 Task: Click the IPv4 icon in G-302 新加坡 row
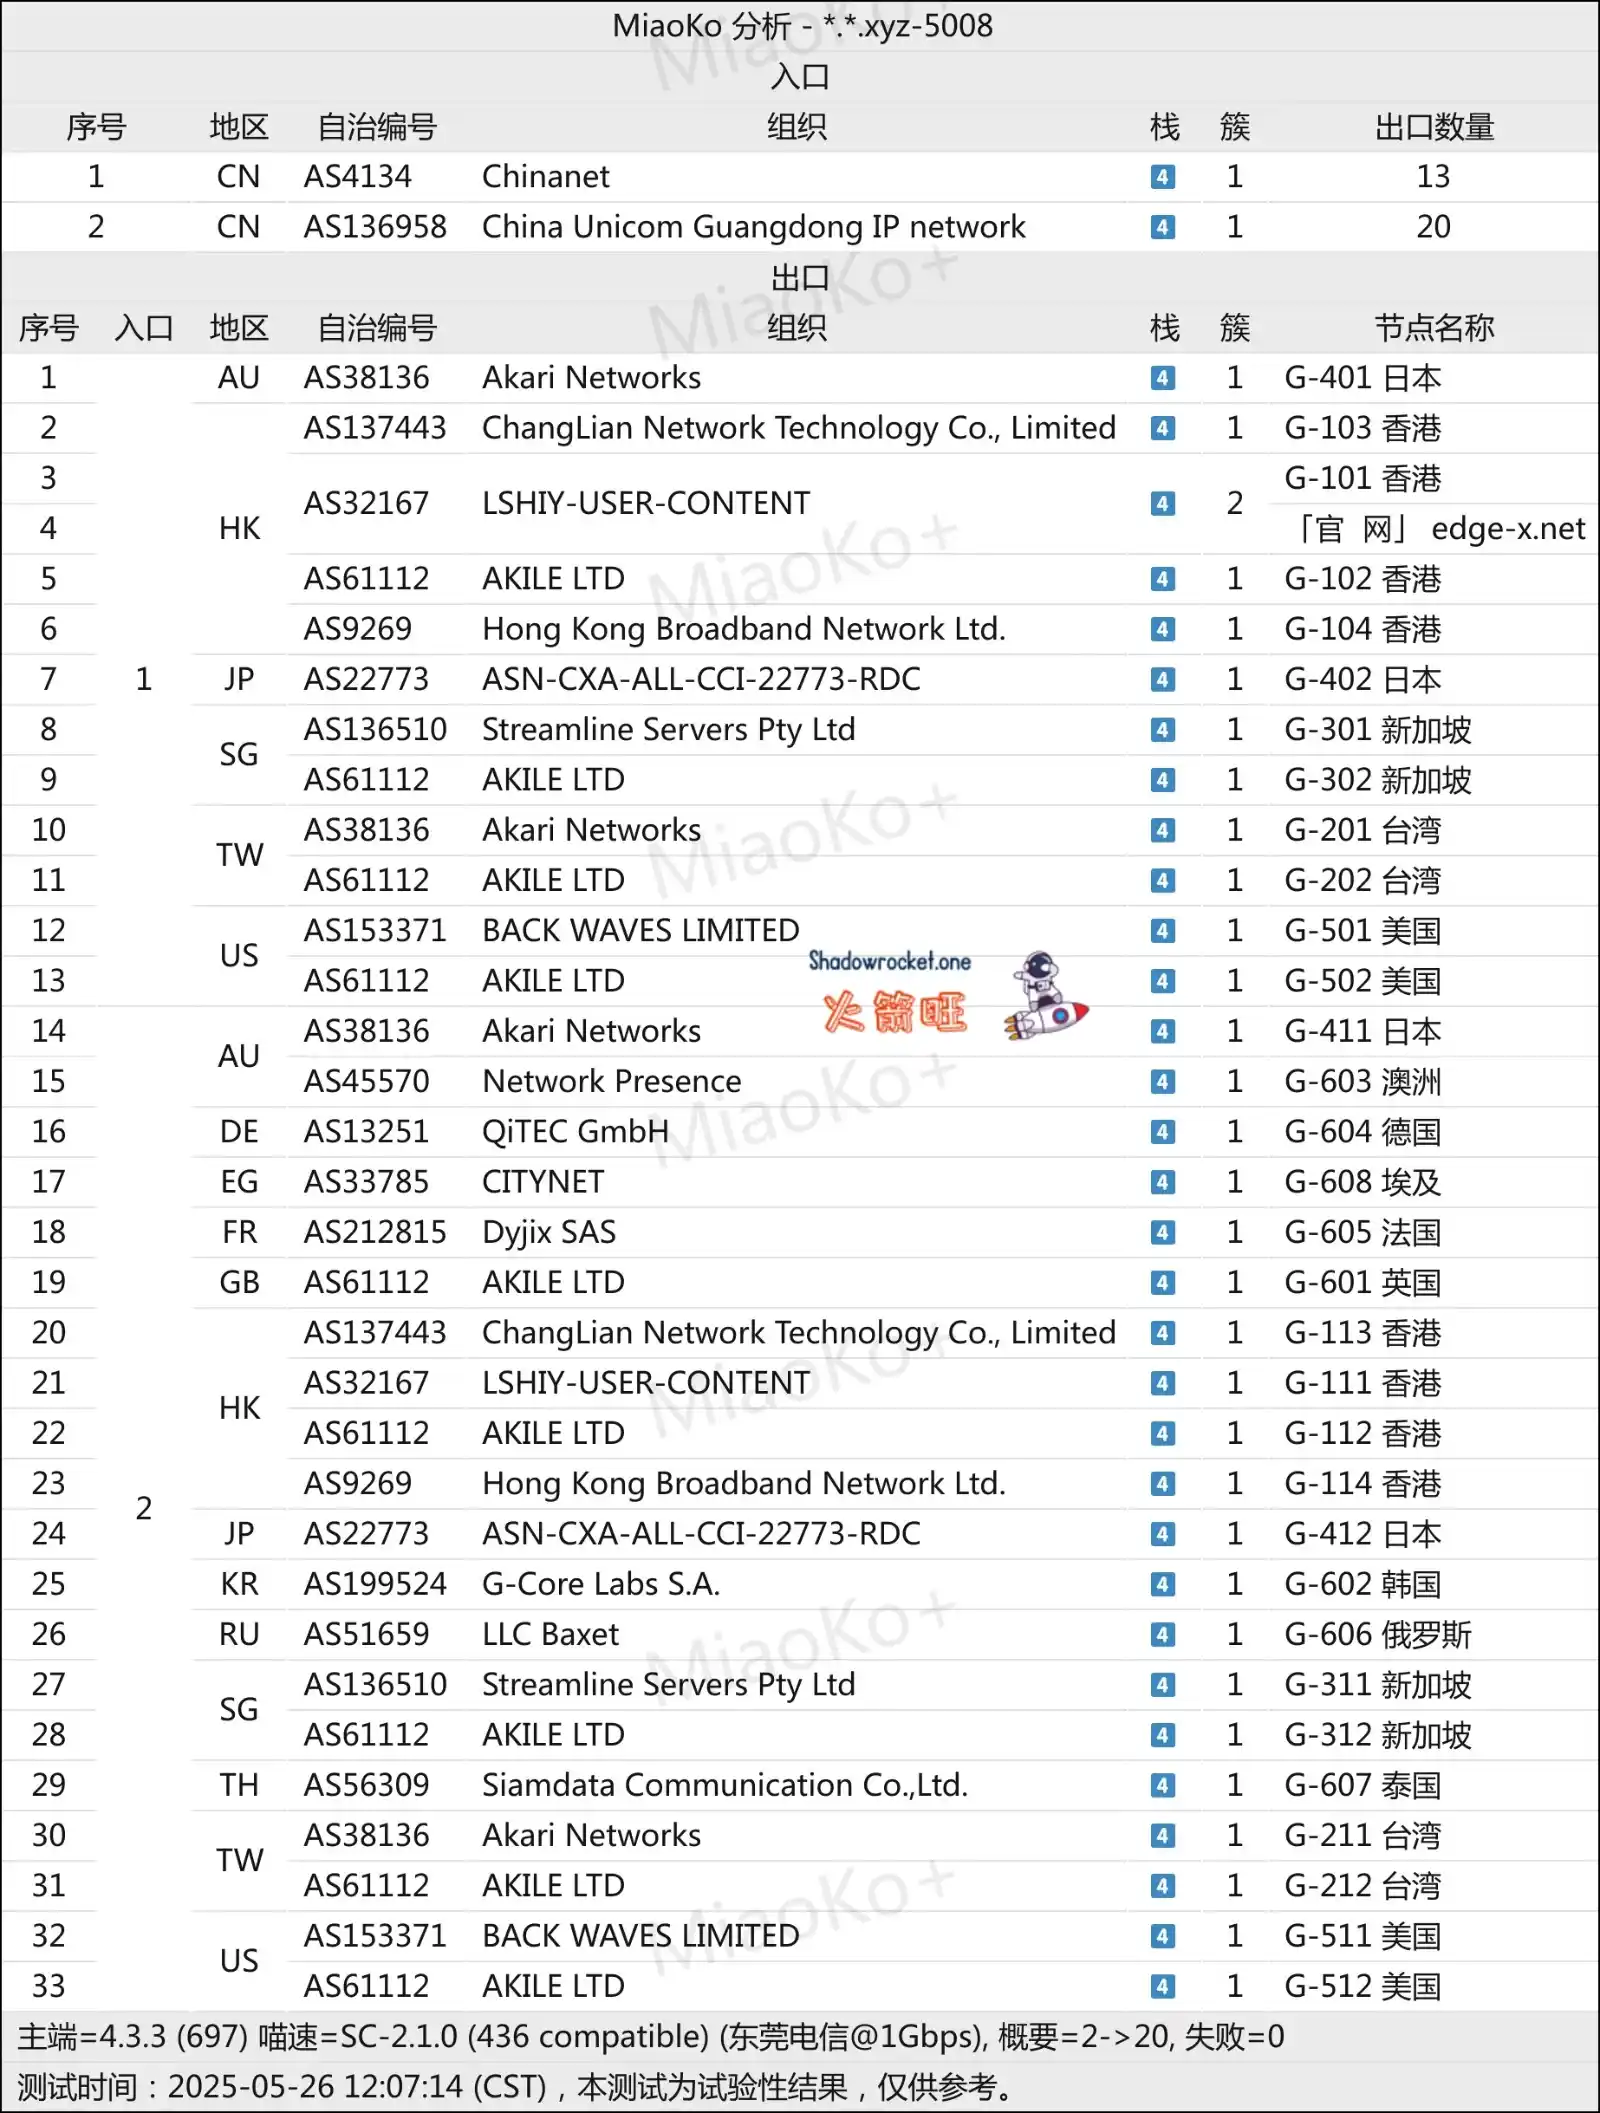click(1162, 780)
